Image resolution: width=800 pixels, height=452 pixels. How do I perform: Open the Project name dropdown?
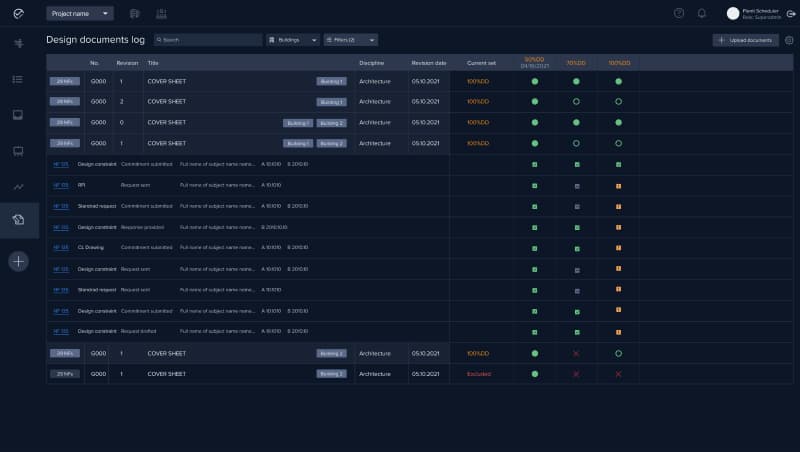[x=80, y=13]
